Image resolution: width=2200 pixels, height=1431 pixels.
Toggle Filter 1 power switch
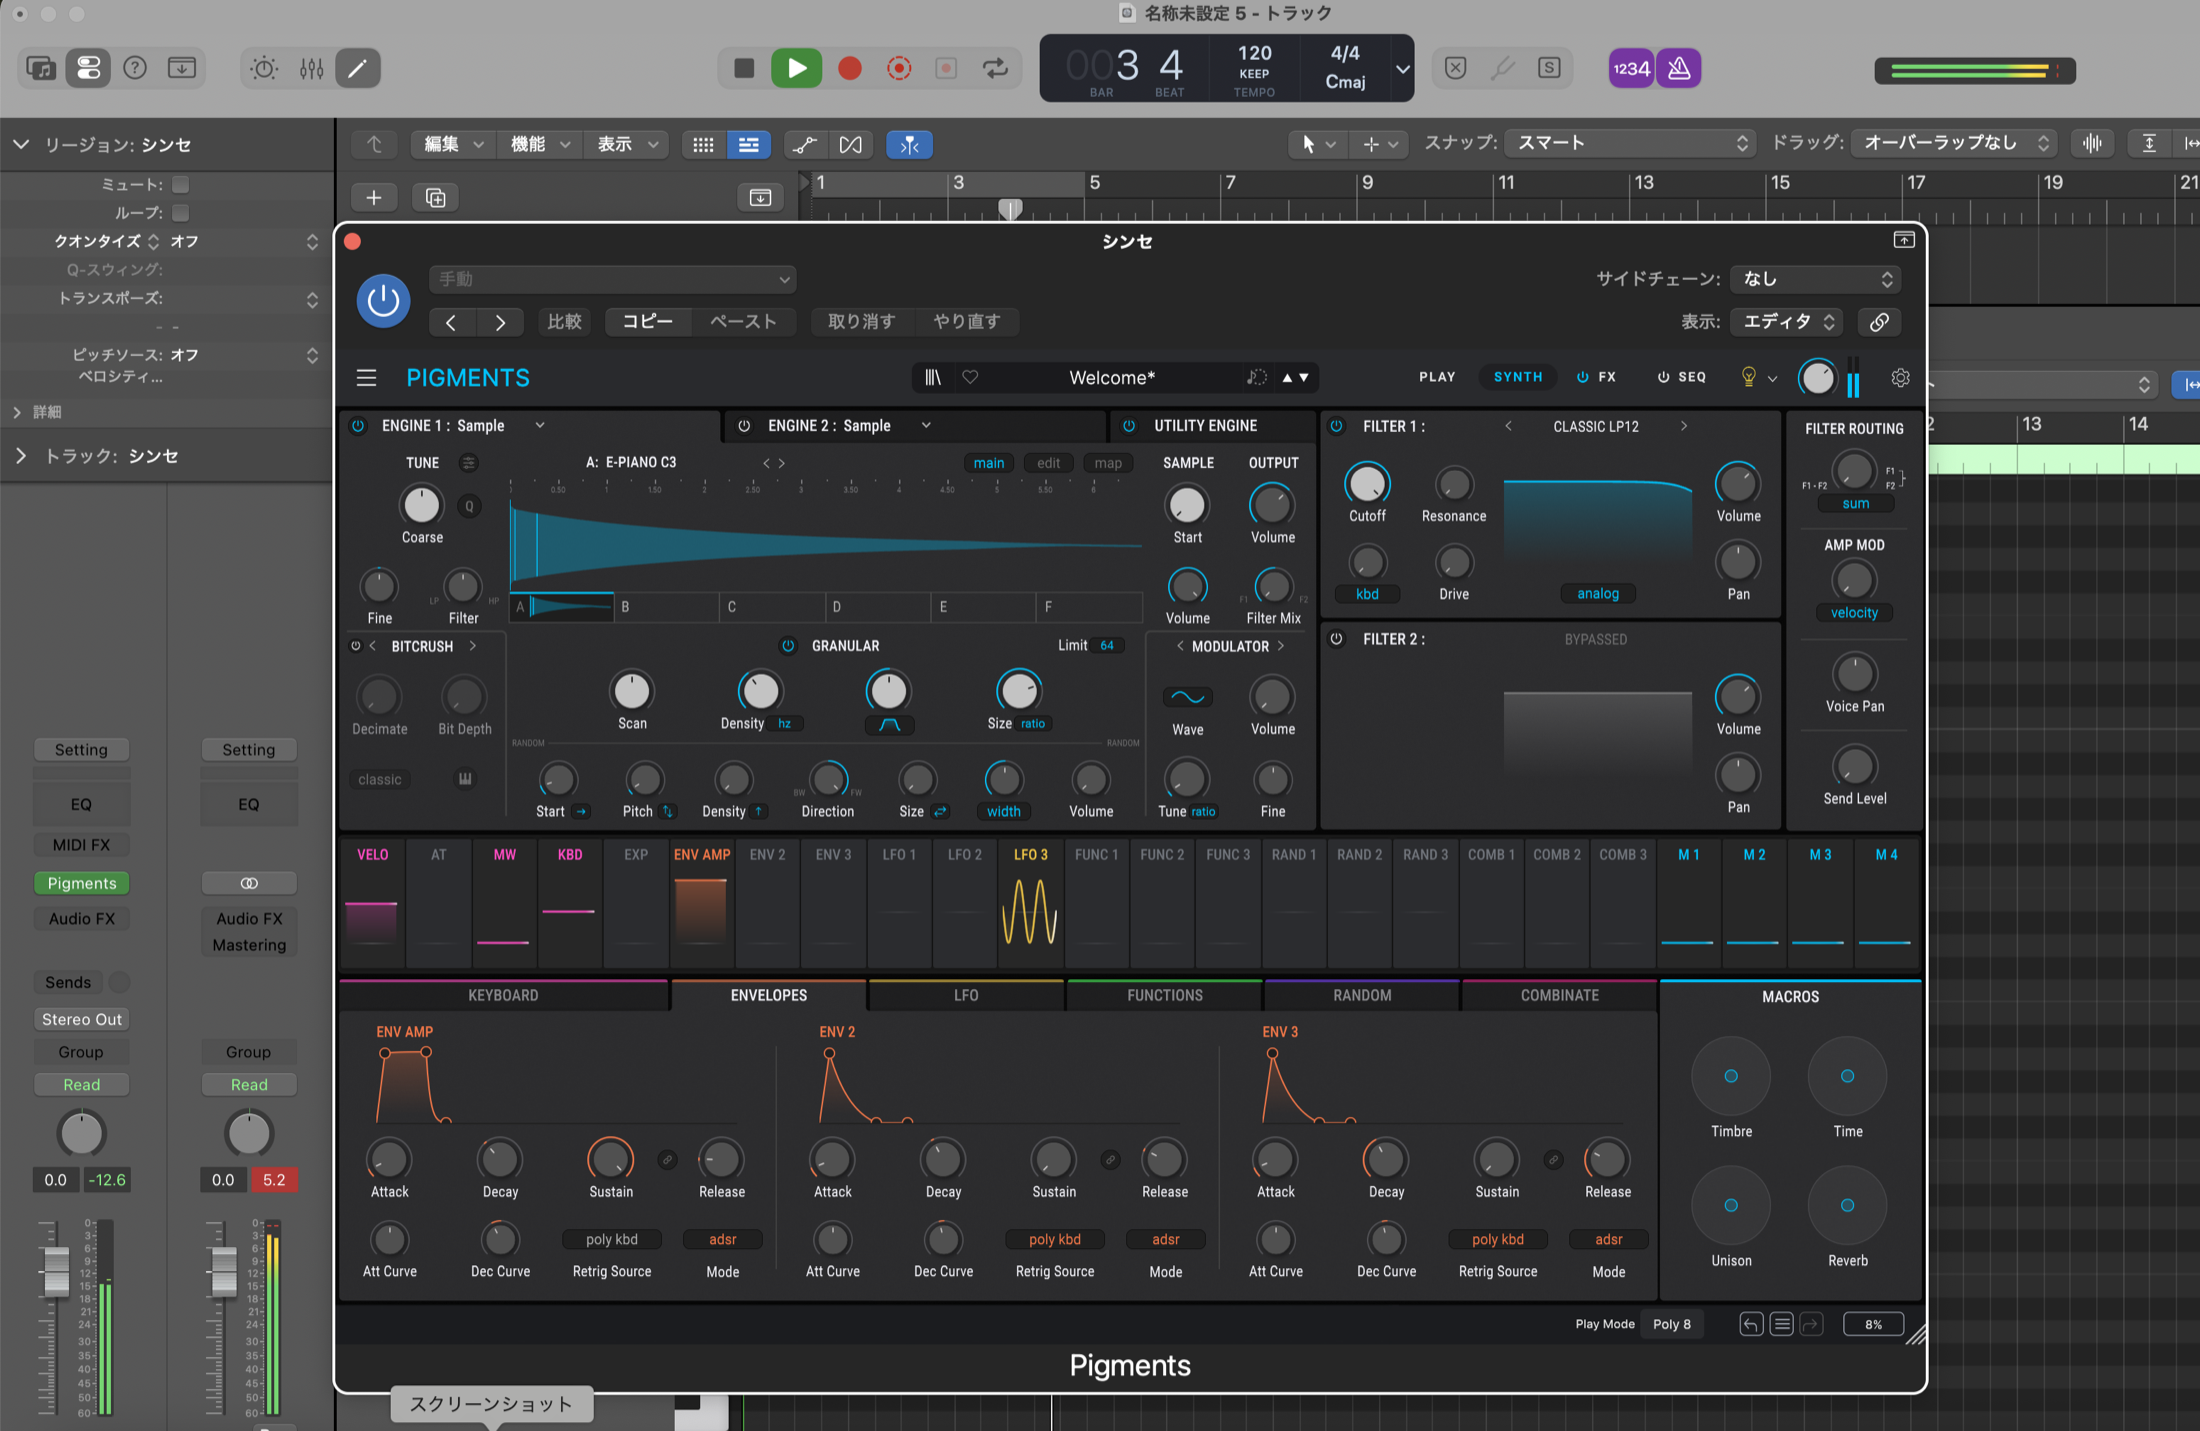[x=1336, y=426]
